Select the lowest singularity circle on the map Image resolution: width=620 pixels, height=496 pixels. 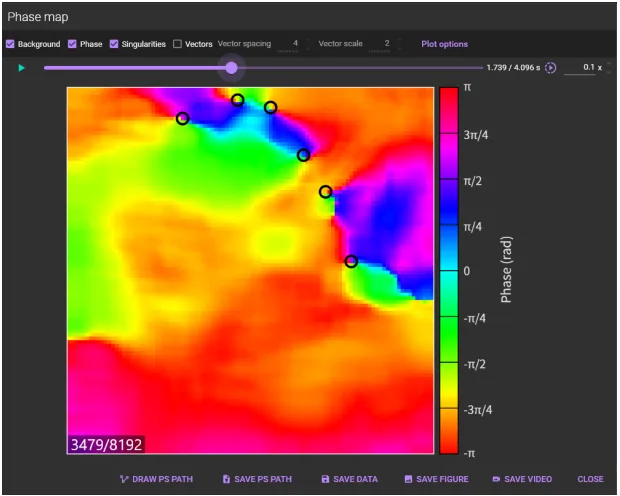pyautogui.click(x=351, y=261)
